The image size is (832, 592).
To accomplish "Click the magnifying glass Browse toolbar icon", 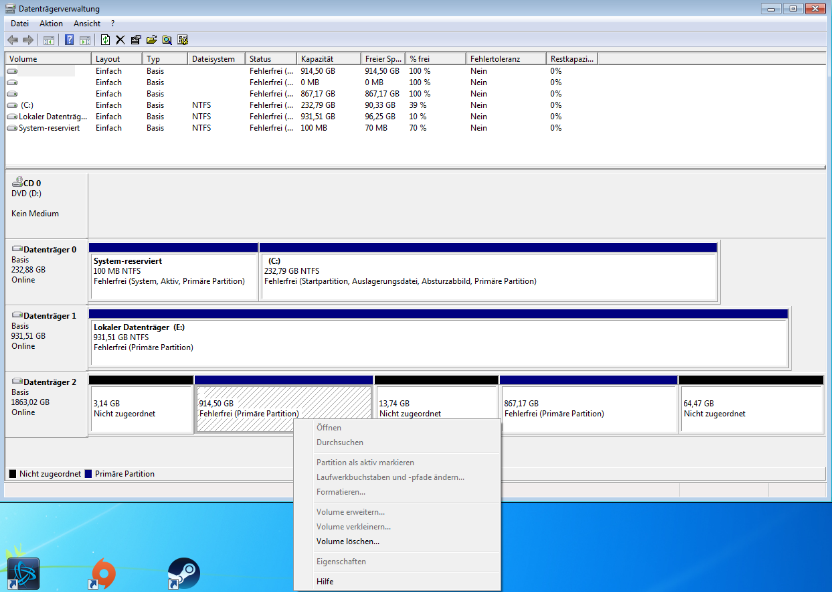I will click(167, 40).
